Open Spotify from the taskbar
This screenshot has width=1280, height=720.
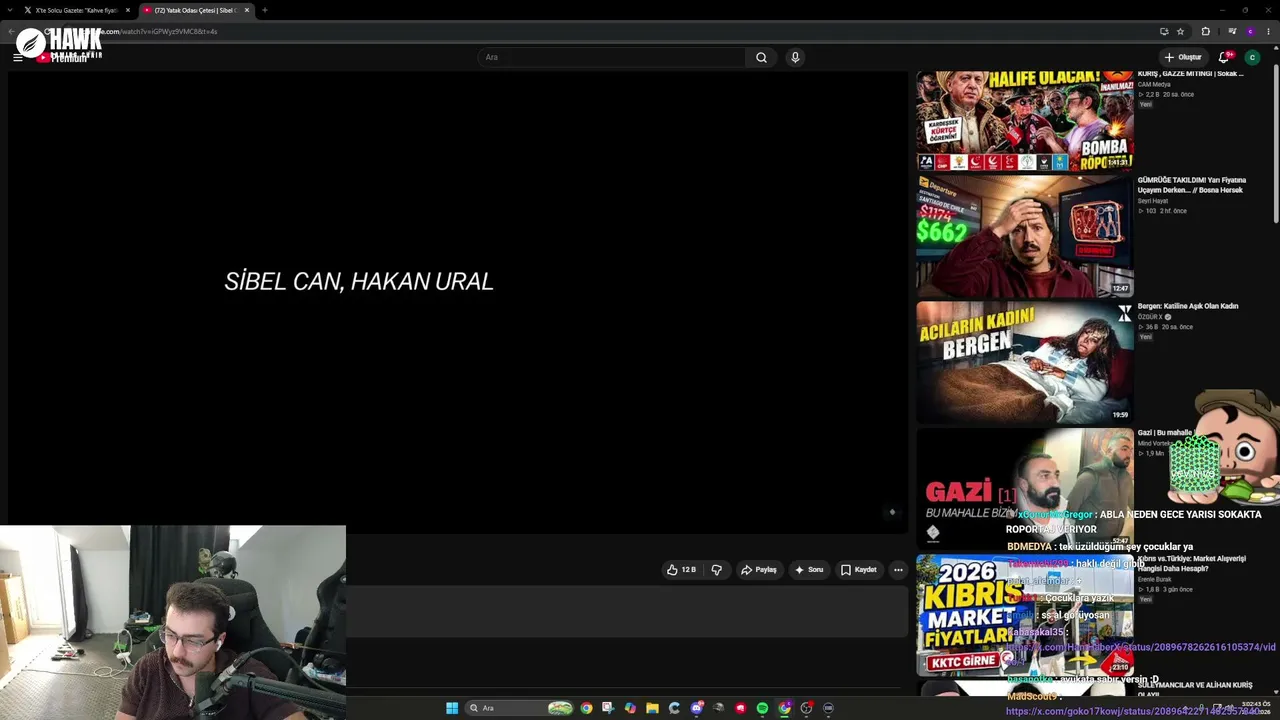[x=762, y=708]
